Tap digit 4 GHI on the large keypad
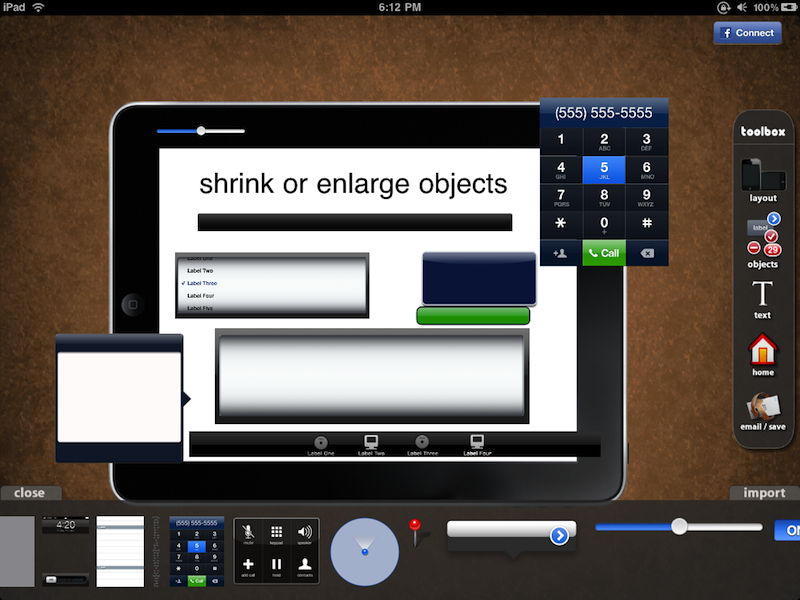The height and width of the screenshot is (600, 800). tap(561, 169)
